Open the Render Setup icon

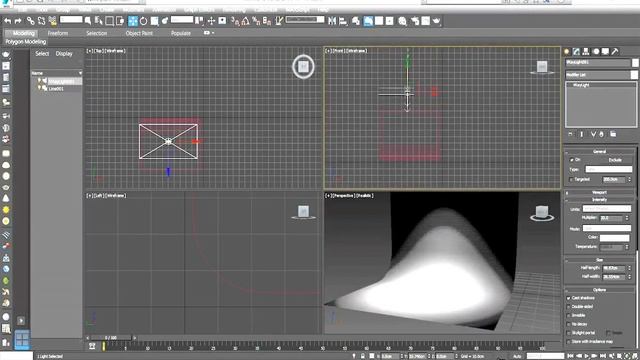click(415, 21)
